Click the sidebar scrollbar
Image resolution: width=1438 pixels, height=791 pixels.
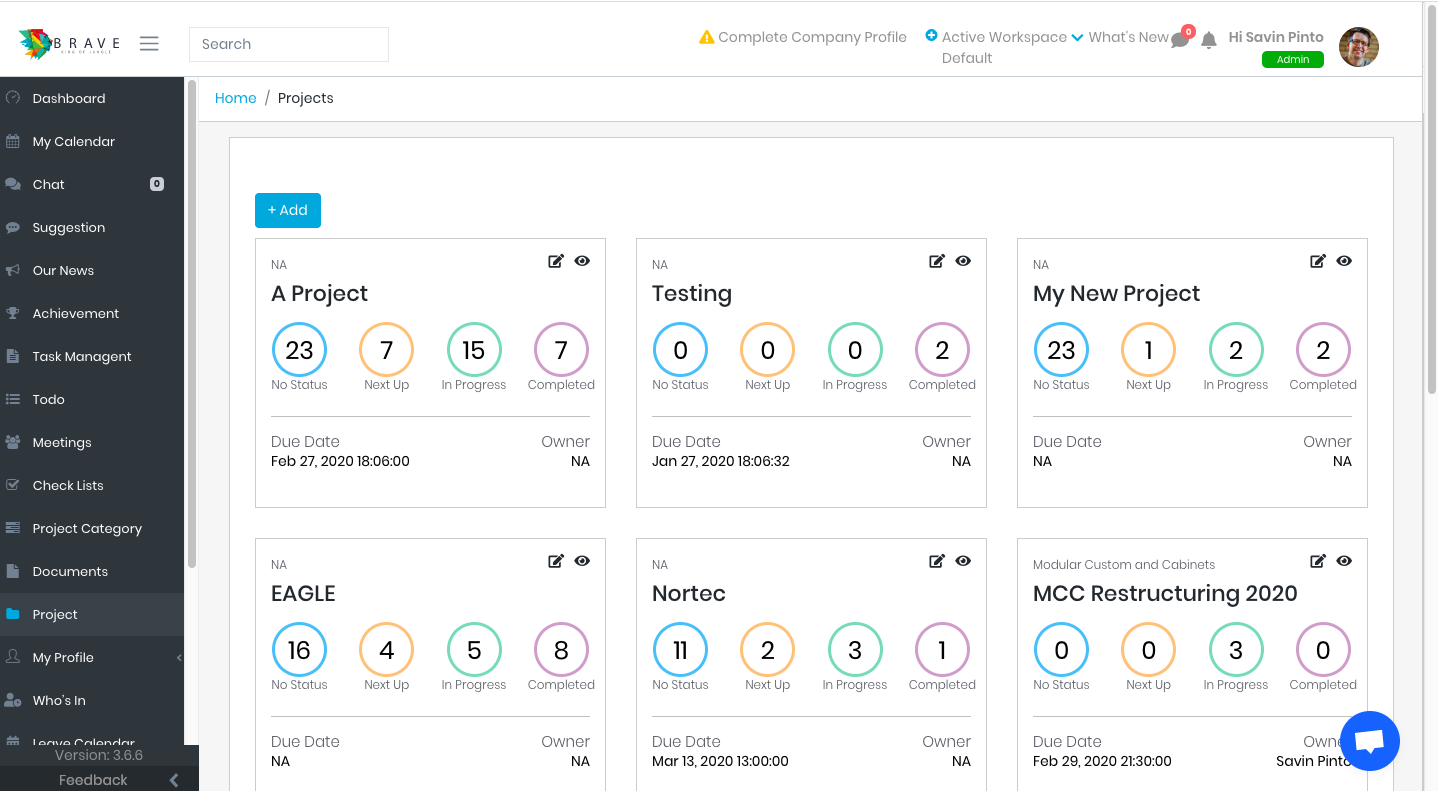pos(191,325)
